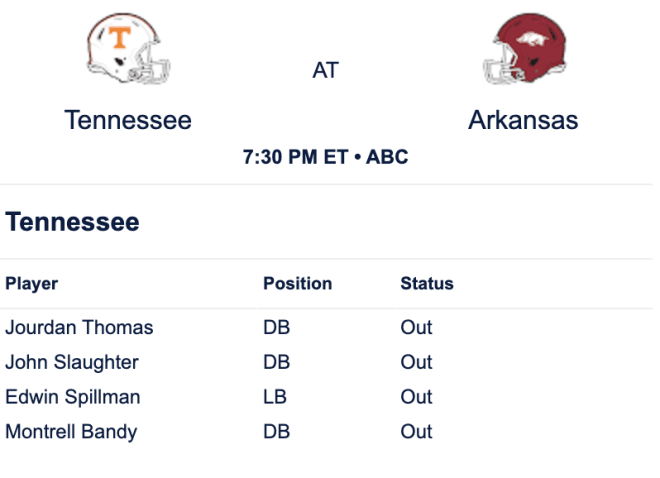Open Edwin Spillman player entry
This screenshot has width=660, height=478.
(73, 397)
